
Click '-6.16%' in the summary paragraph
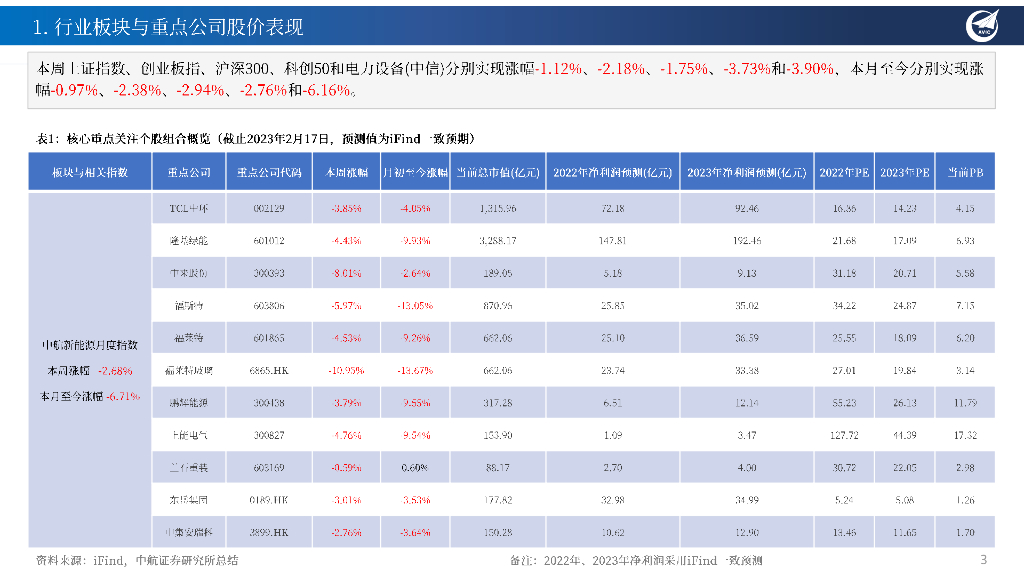pyautogui.click(x=327, y=90)
